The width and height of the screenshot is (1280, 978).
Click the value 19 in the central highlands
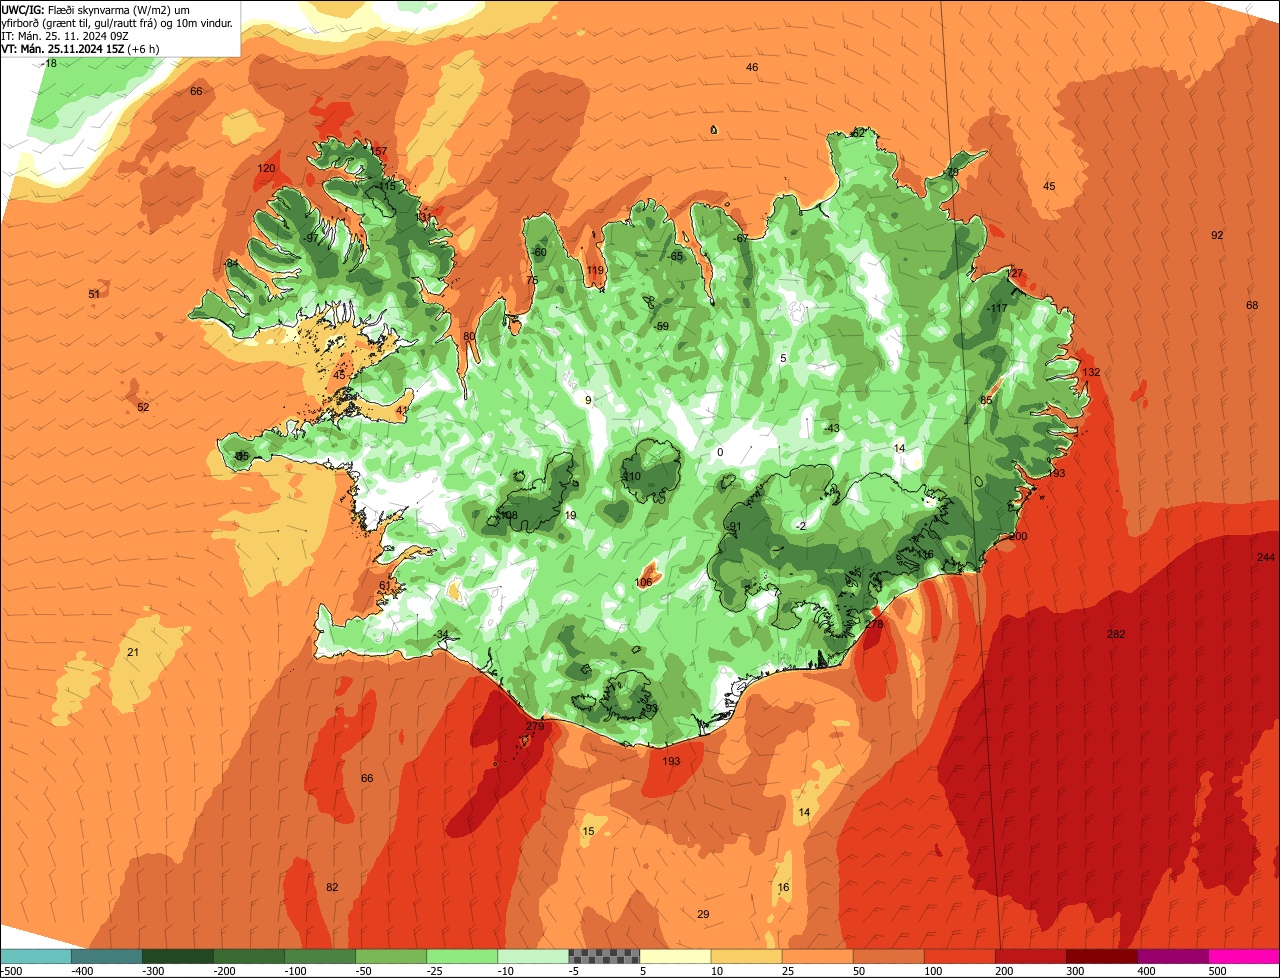pos(571,516)
